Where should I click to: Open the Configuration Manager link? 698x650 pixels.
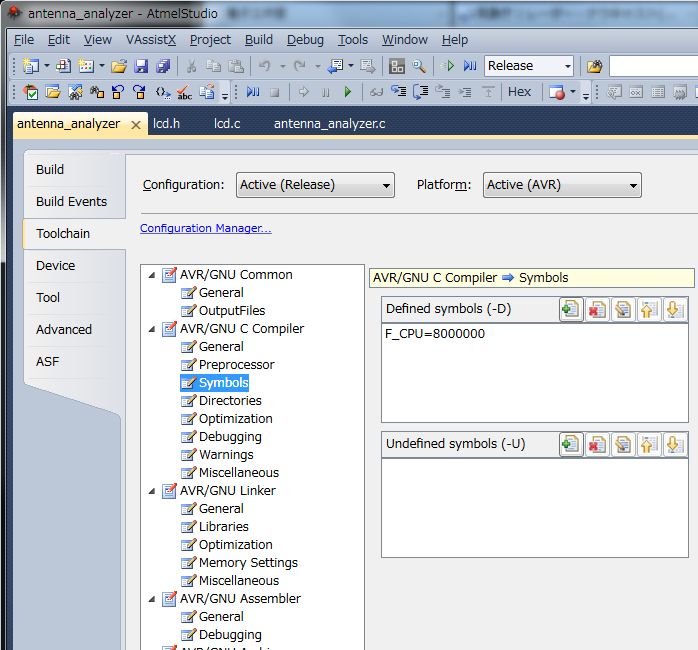tap(206, 228)
